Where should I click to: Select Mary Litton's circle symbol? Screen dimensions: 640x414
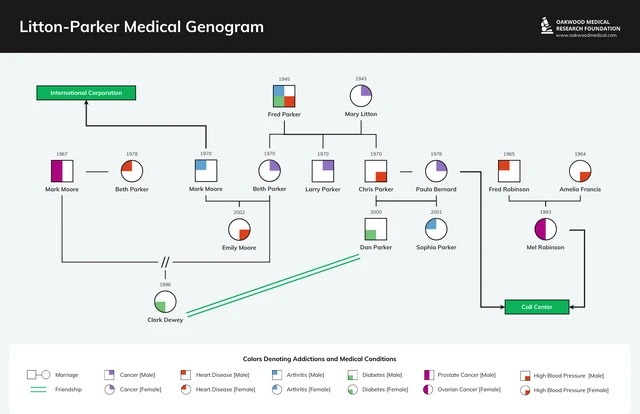361,96
